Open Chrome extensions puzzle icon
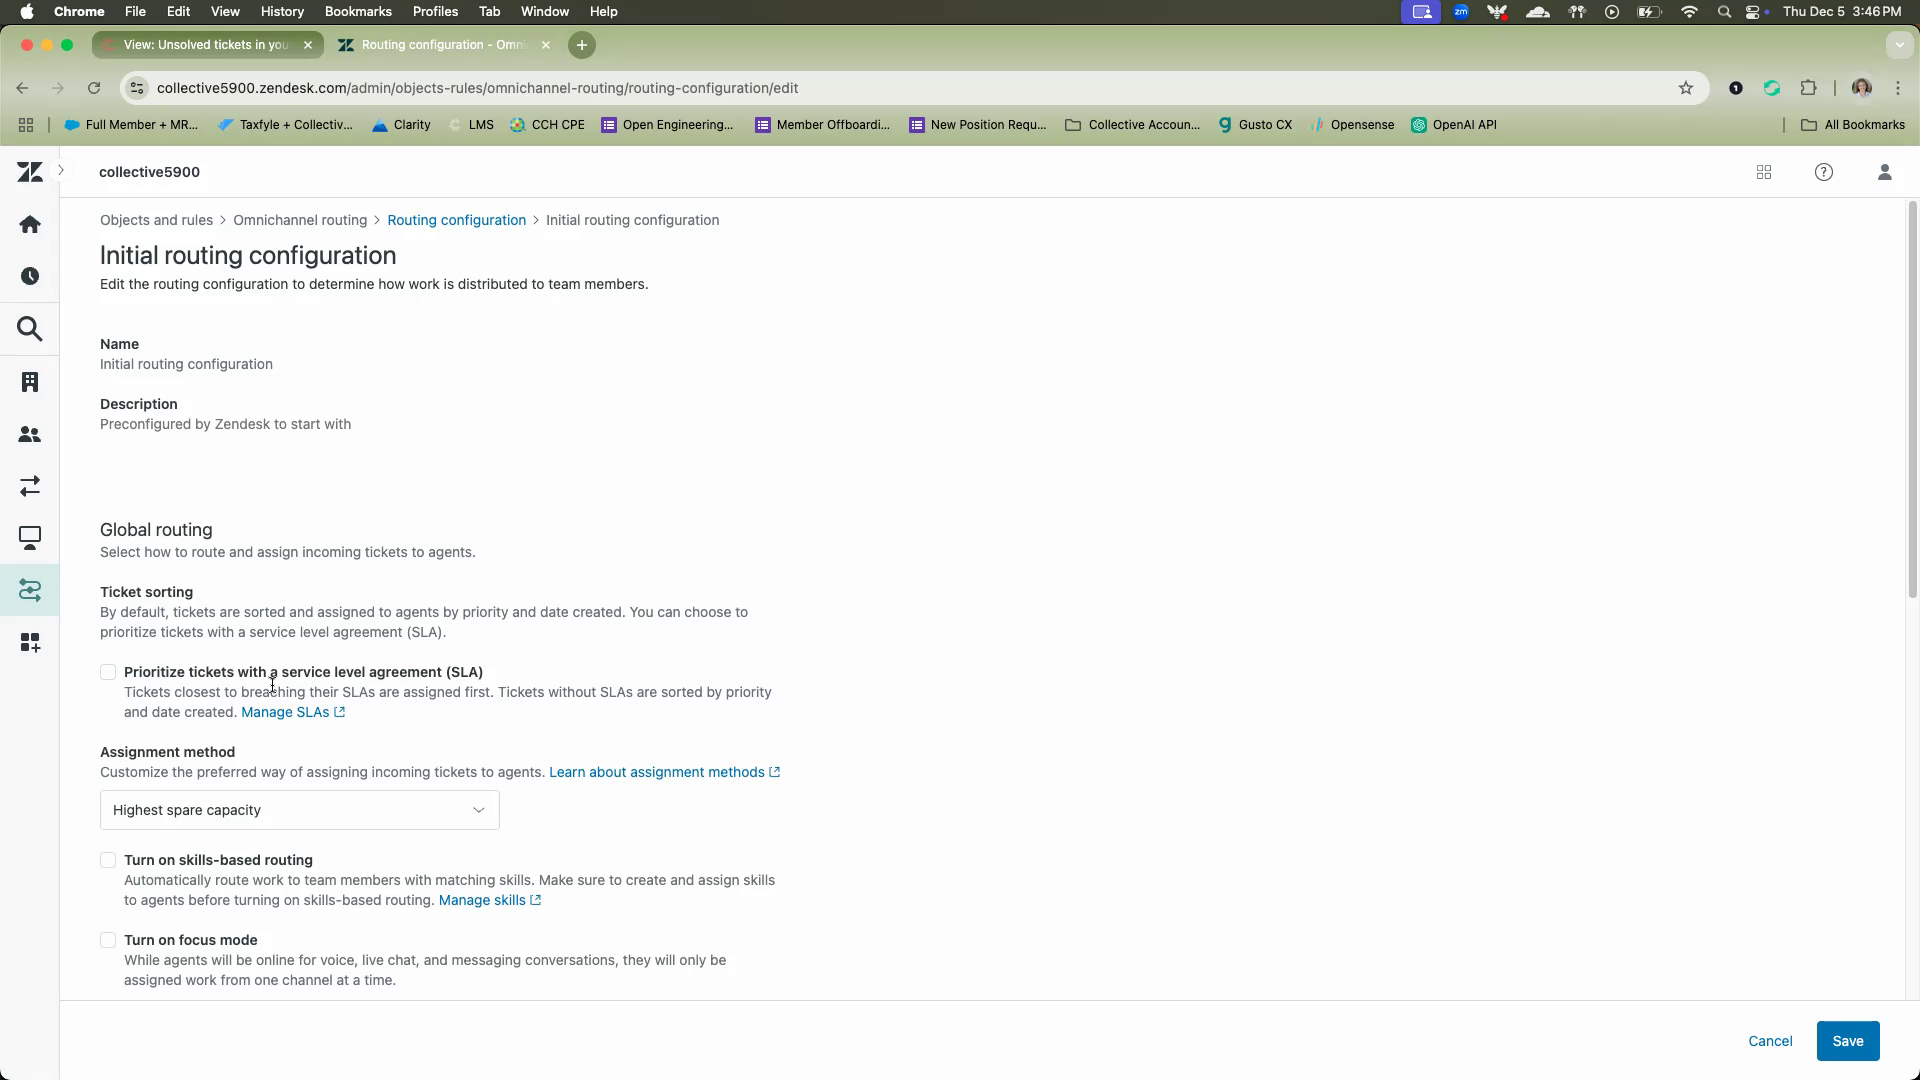The width and height of the screenshot is (1920, 1080). [x=1808, y=88]
